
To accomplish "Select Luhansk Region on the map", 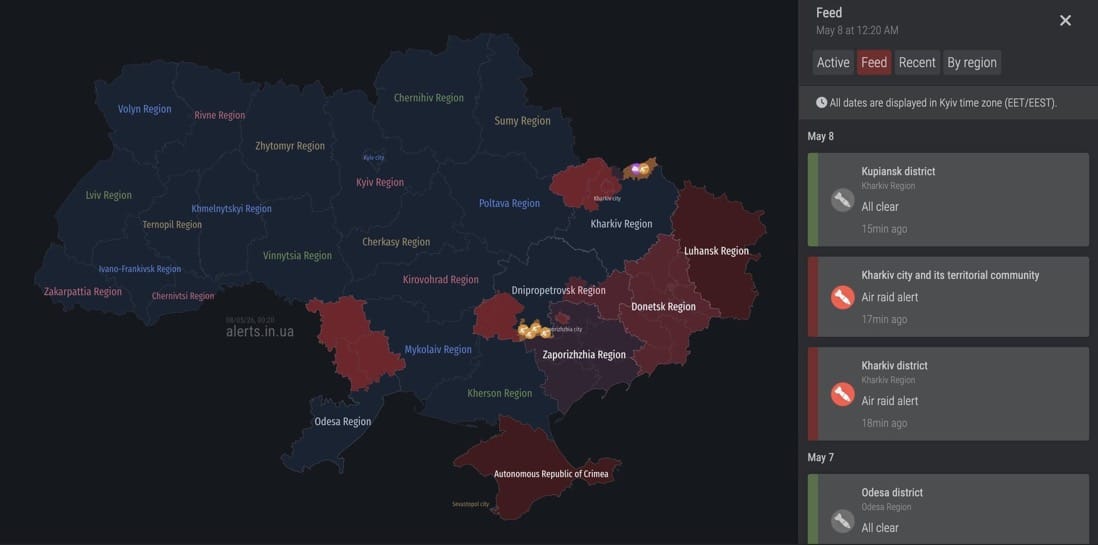I will (716, 251).
